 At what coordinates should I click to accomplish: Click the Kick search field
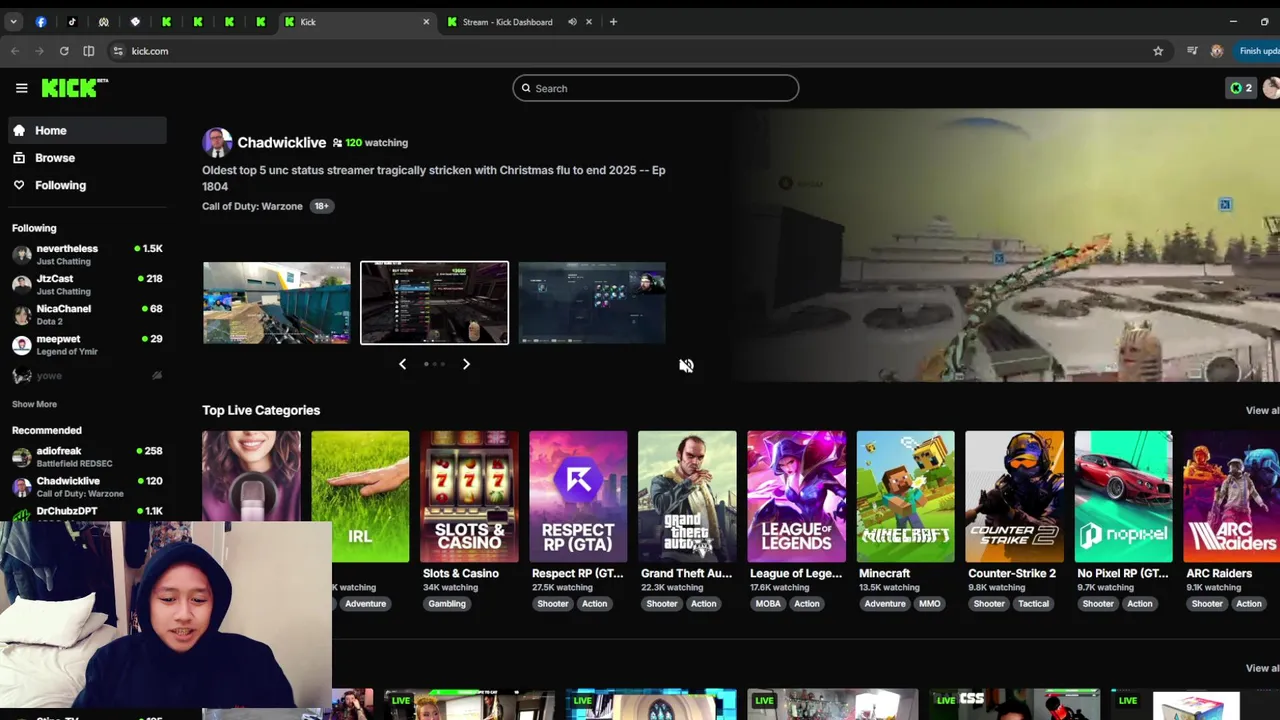click(x=656, y=88)
